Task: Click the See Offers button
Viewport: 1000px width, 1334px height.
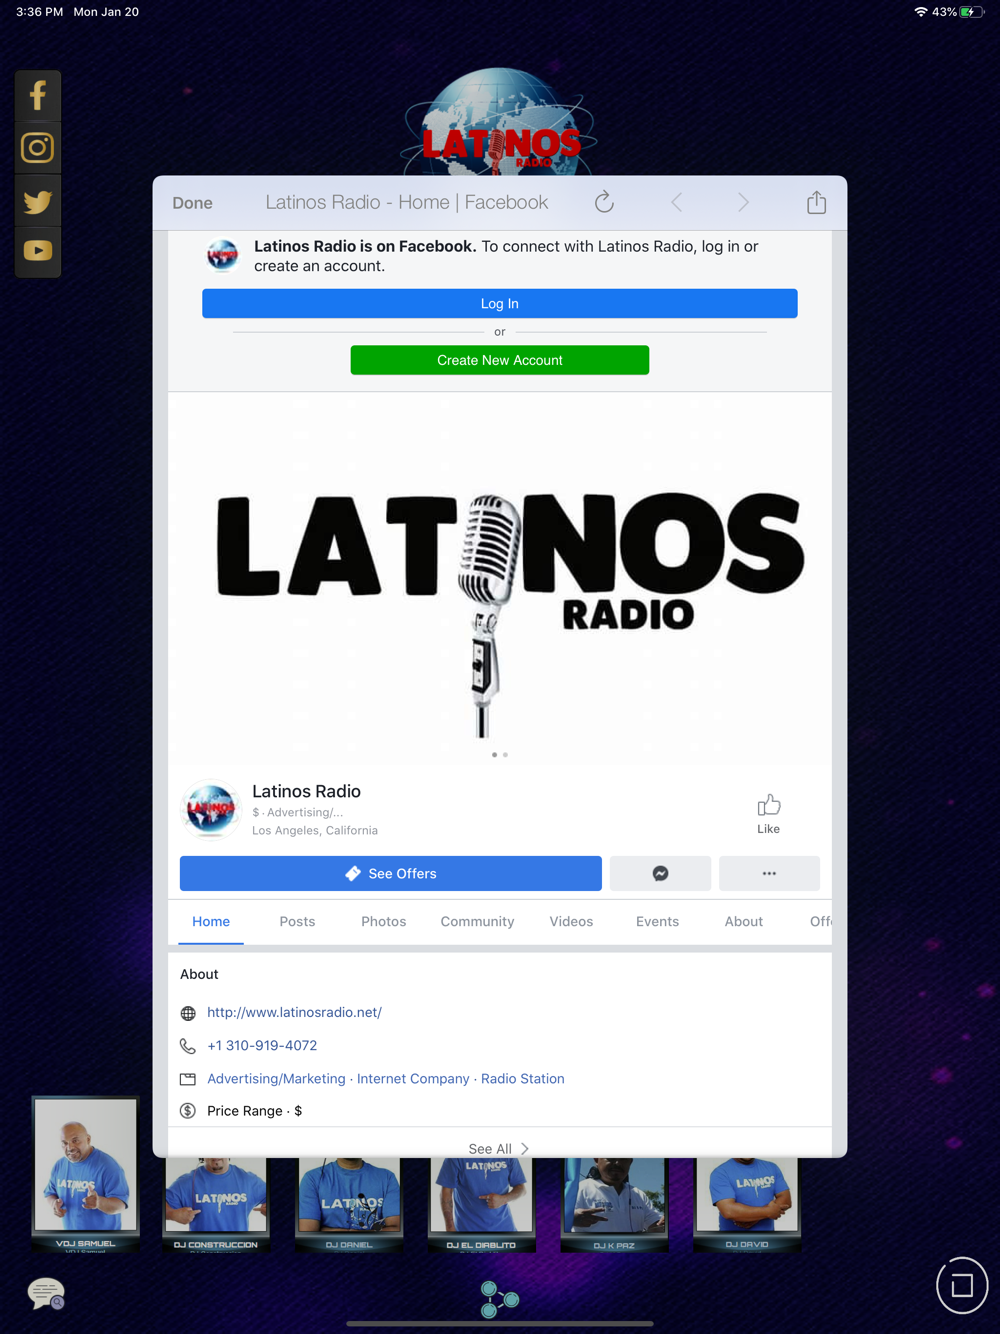Action: (391, 873)
